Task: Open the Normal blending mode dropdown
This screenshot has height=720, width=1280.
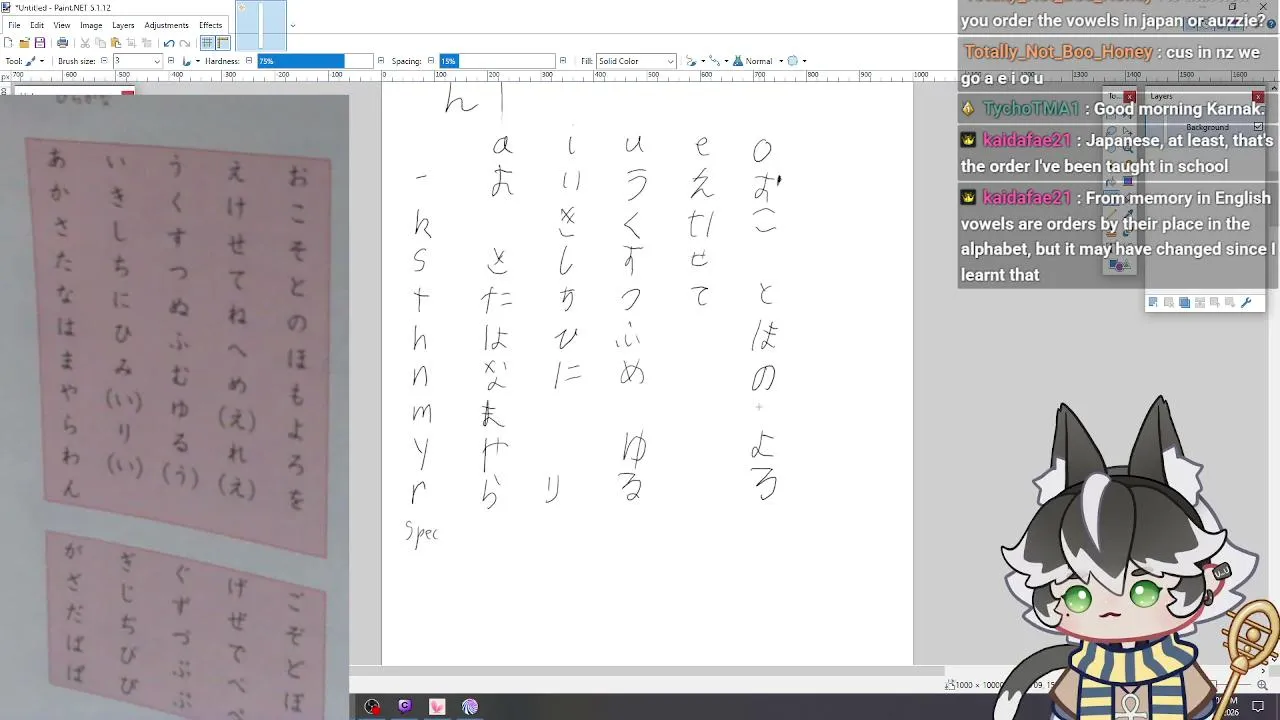Action: click(756, 61)
